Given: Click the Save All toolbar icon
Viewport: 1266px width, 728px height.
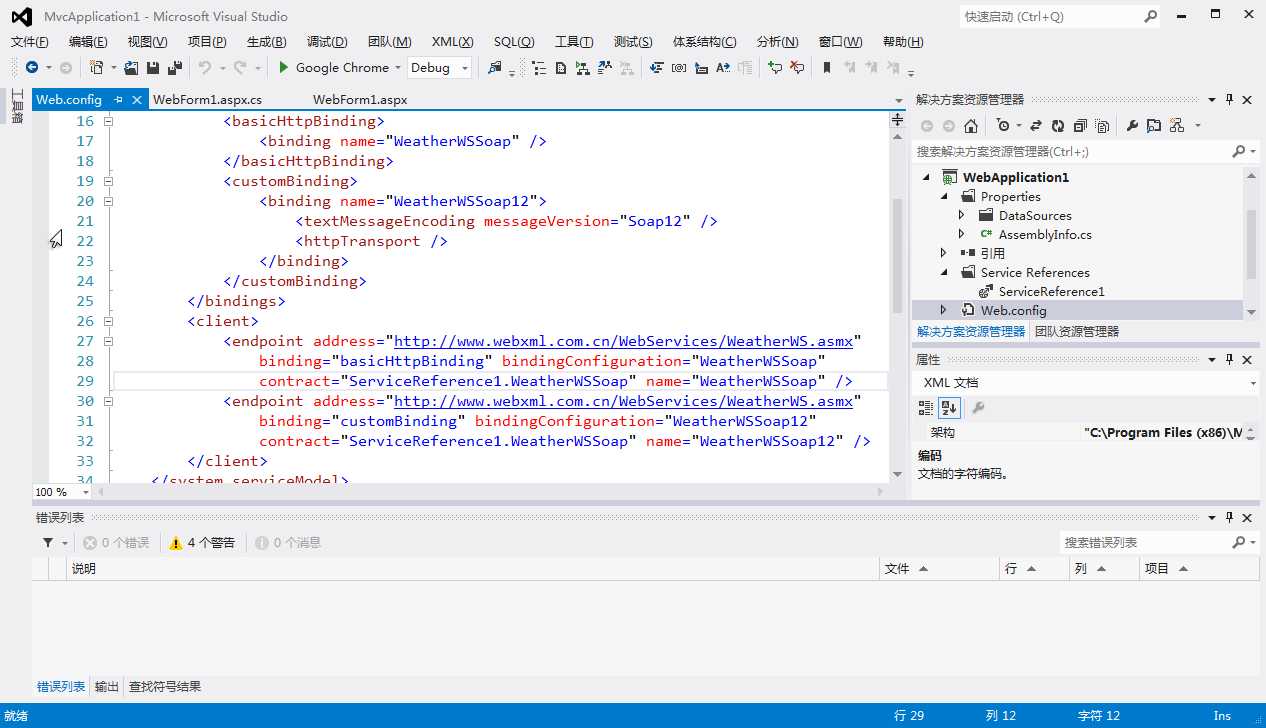Looking at the screenshot, I should [x=174, y=67].
